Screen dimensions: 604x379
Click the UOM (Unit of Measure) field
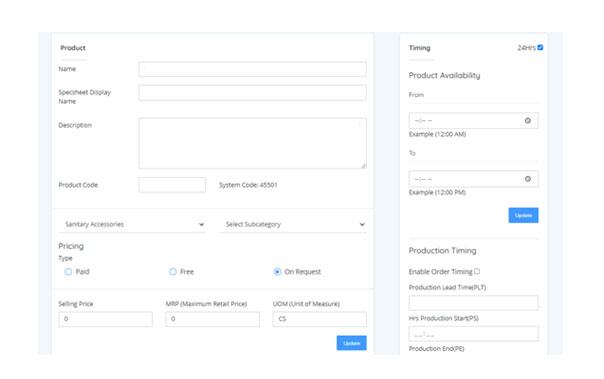pyautogui.click(x=319, y=319)
